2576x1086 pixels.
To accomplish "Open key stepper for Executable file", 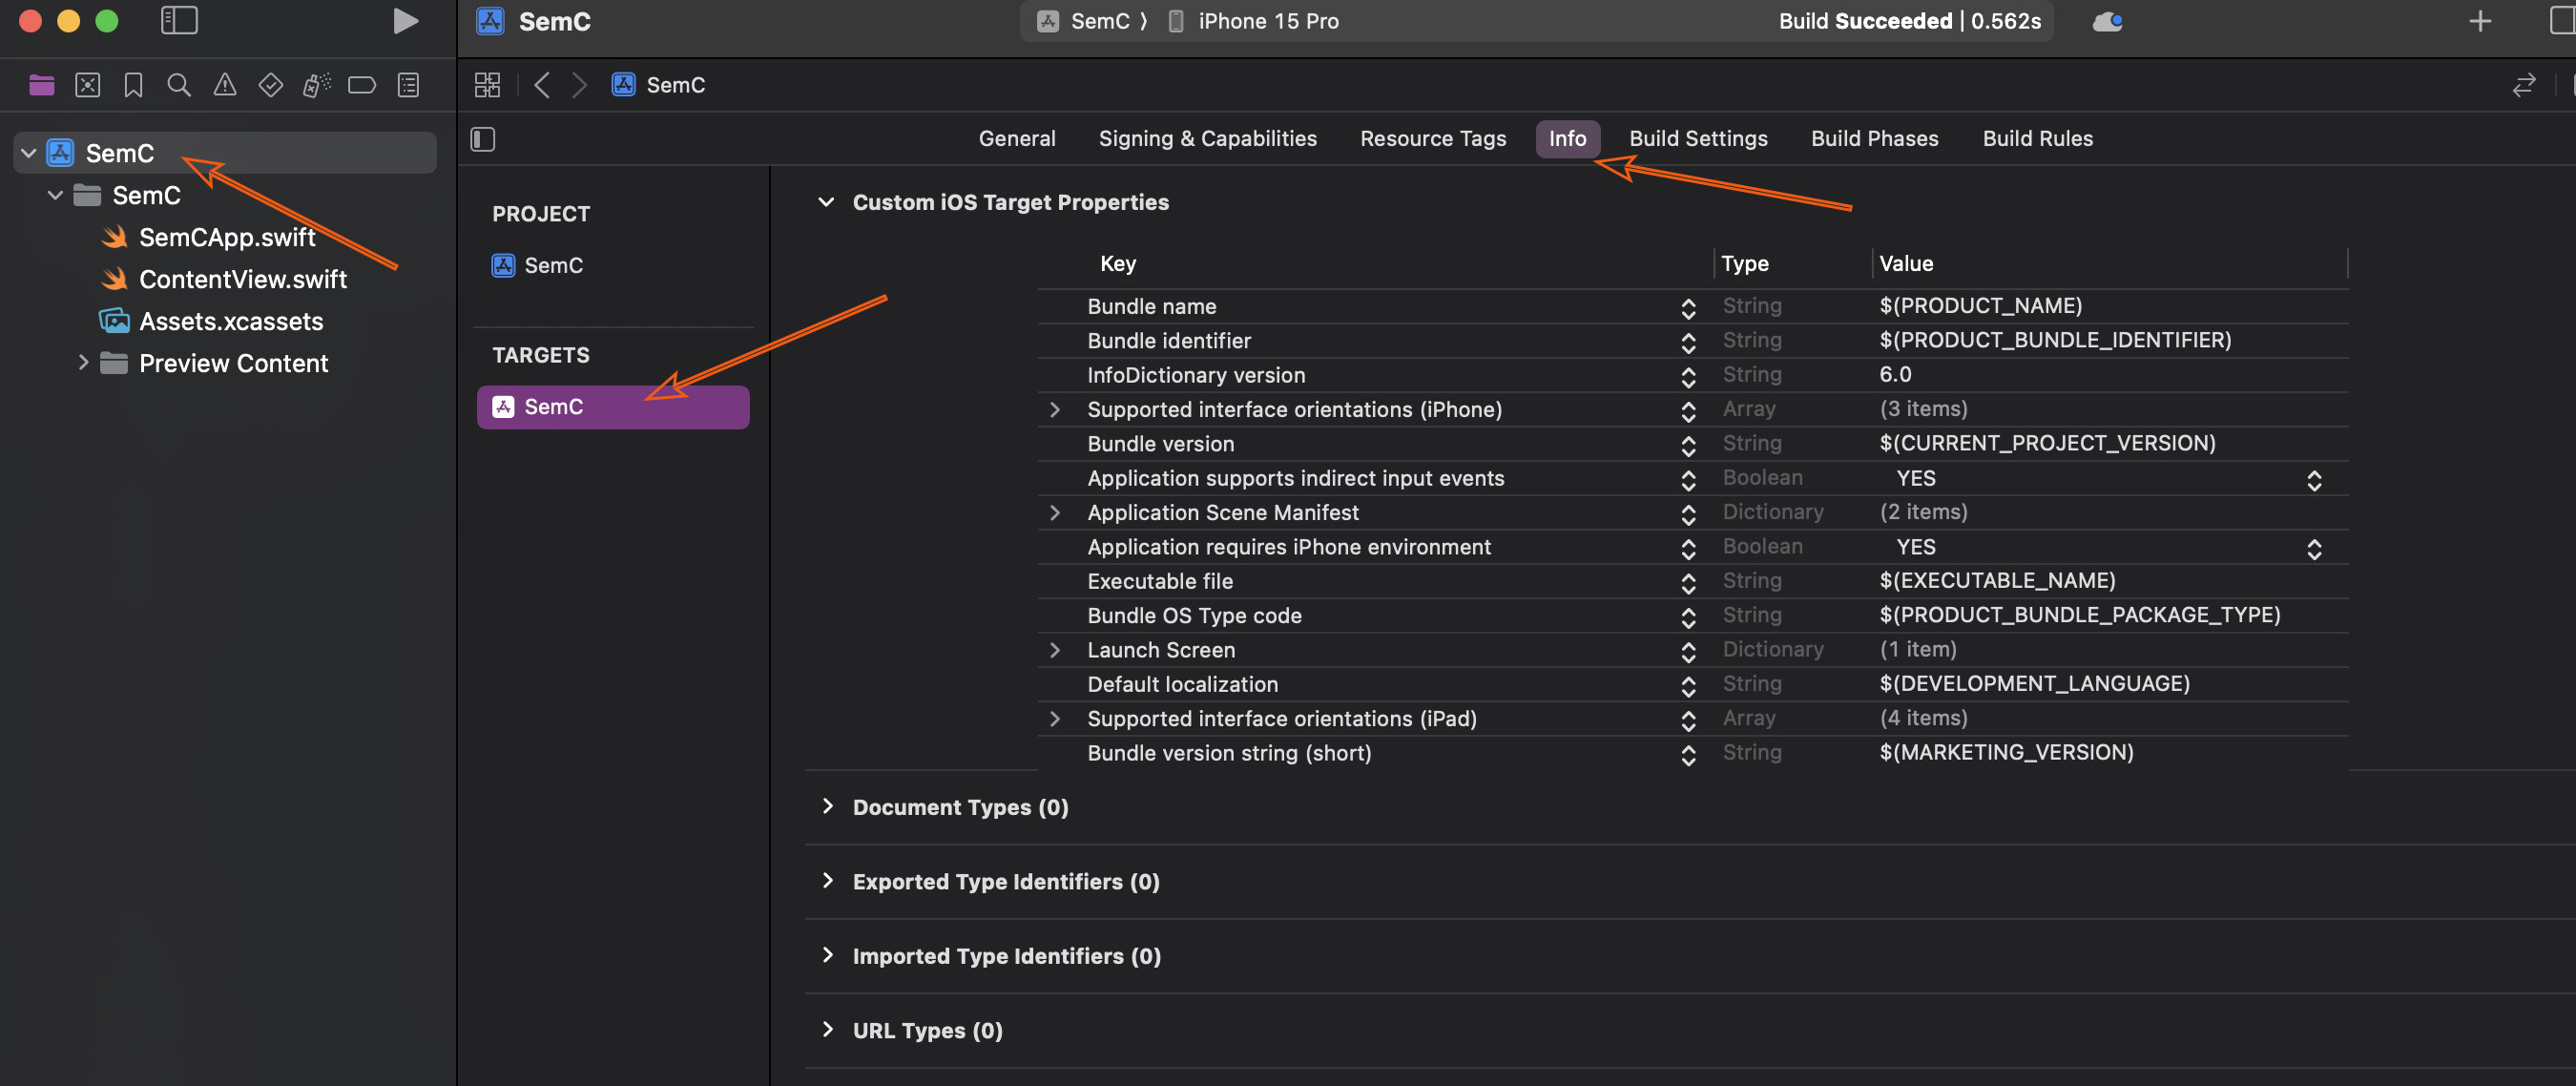I will (1688, 583).
